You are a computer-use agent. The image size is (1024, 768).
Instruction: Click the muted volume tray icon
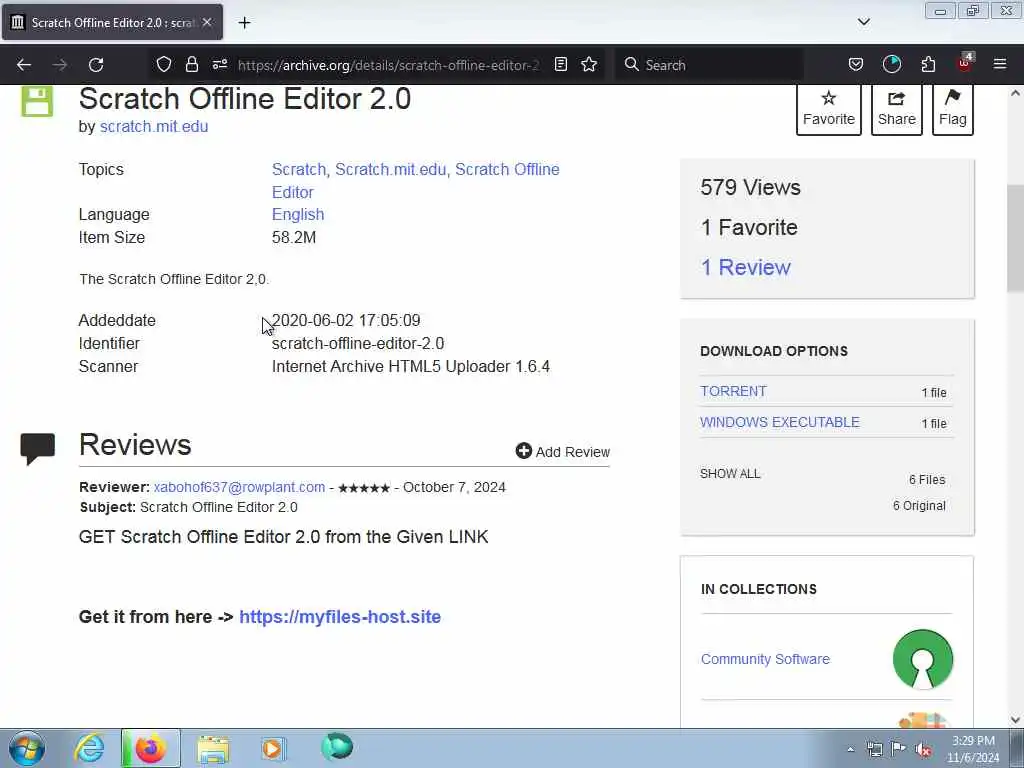pos(923,750)
